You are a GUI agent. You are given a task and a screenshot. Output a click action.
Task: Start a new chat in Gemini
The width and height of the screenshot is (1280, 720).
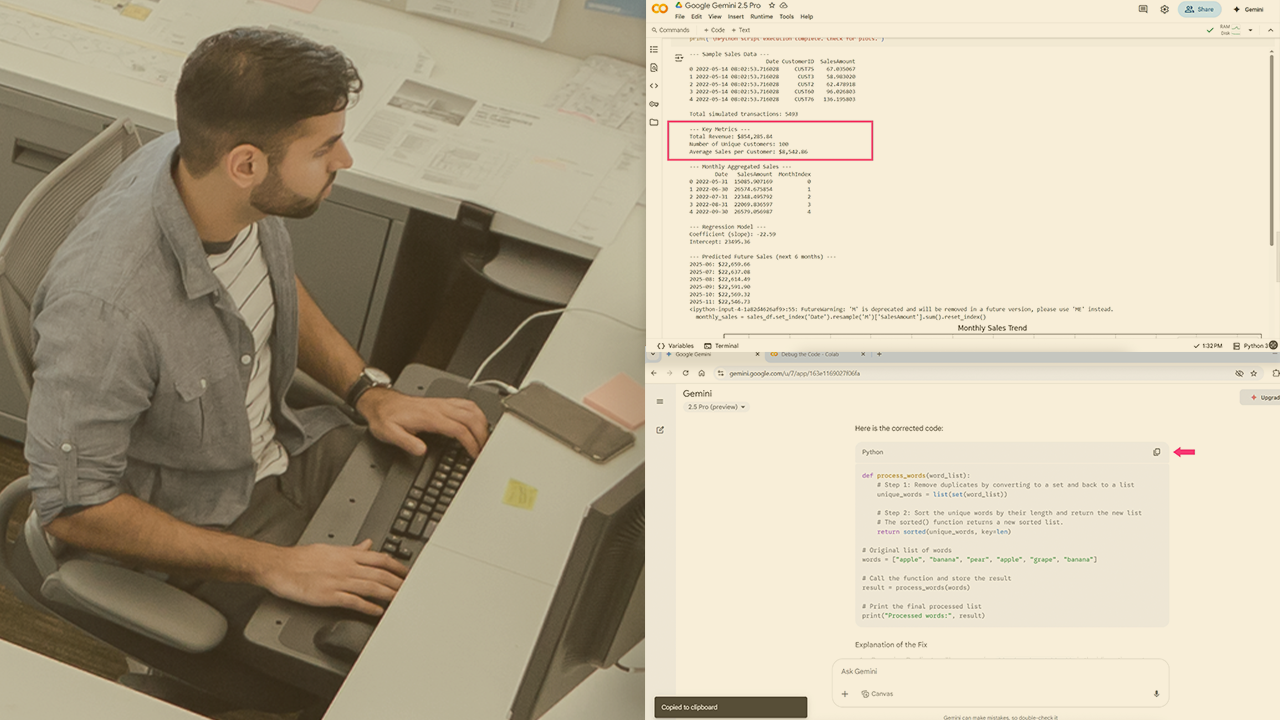pyautogui.click(x=660, y=430)
